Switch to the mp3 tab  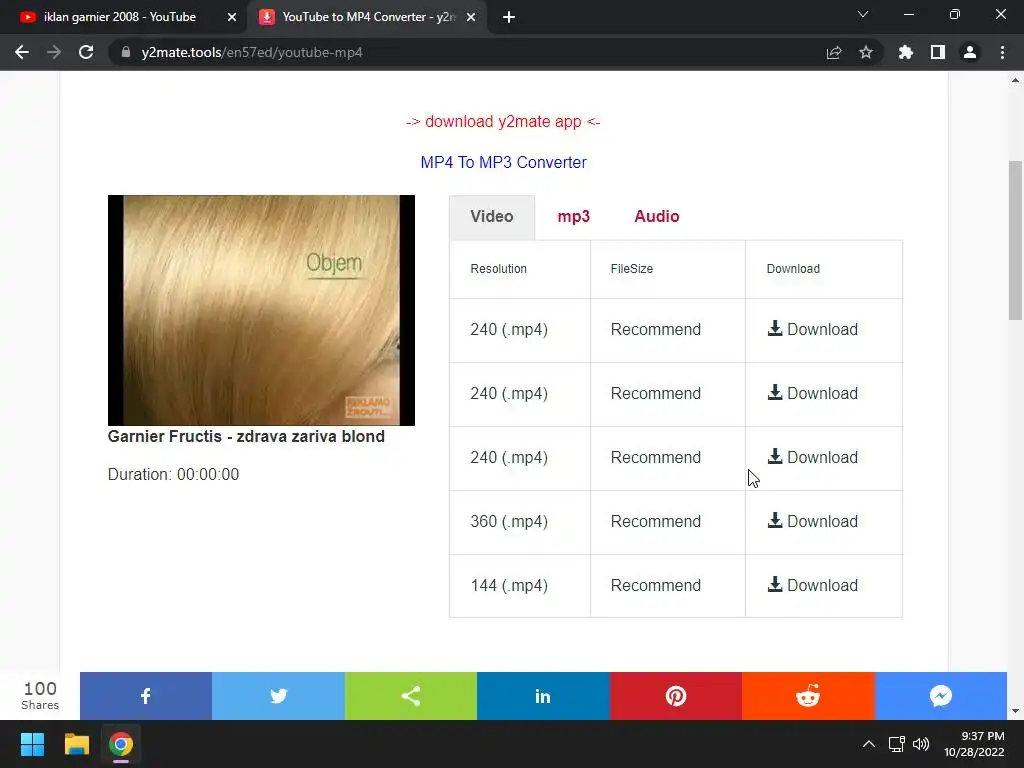(573, 217)
